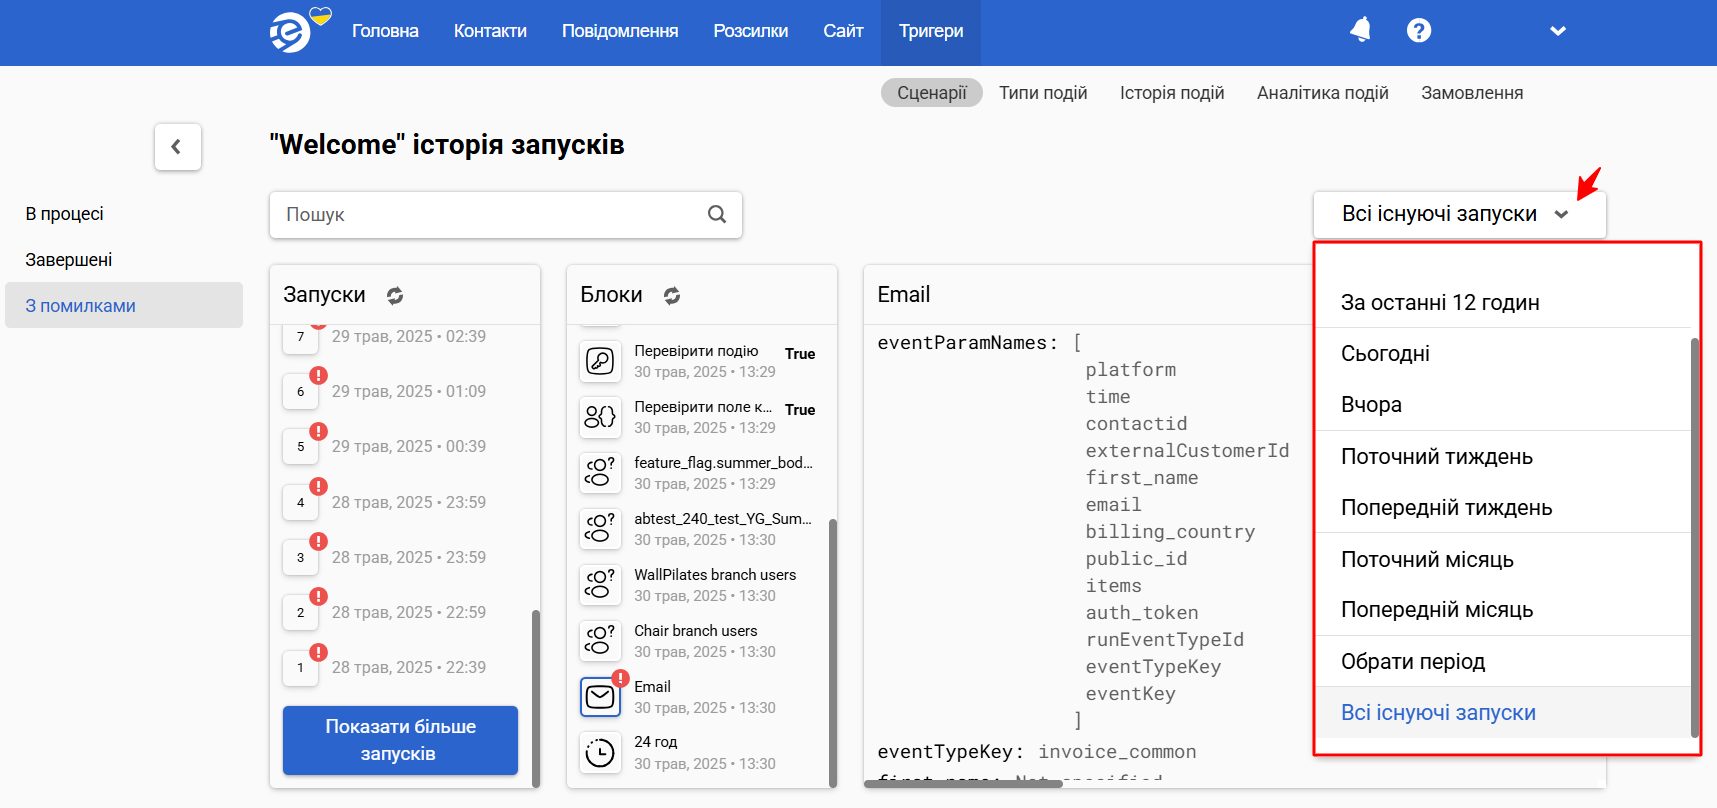Image resolution: width=1717 pixels, height=808 pixels.
Task: Click the dropdown list vertical scrollbar
Action: [1694, 538]
